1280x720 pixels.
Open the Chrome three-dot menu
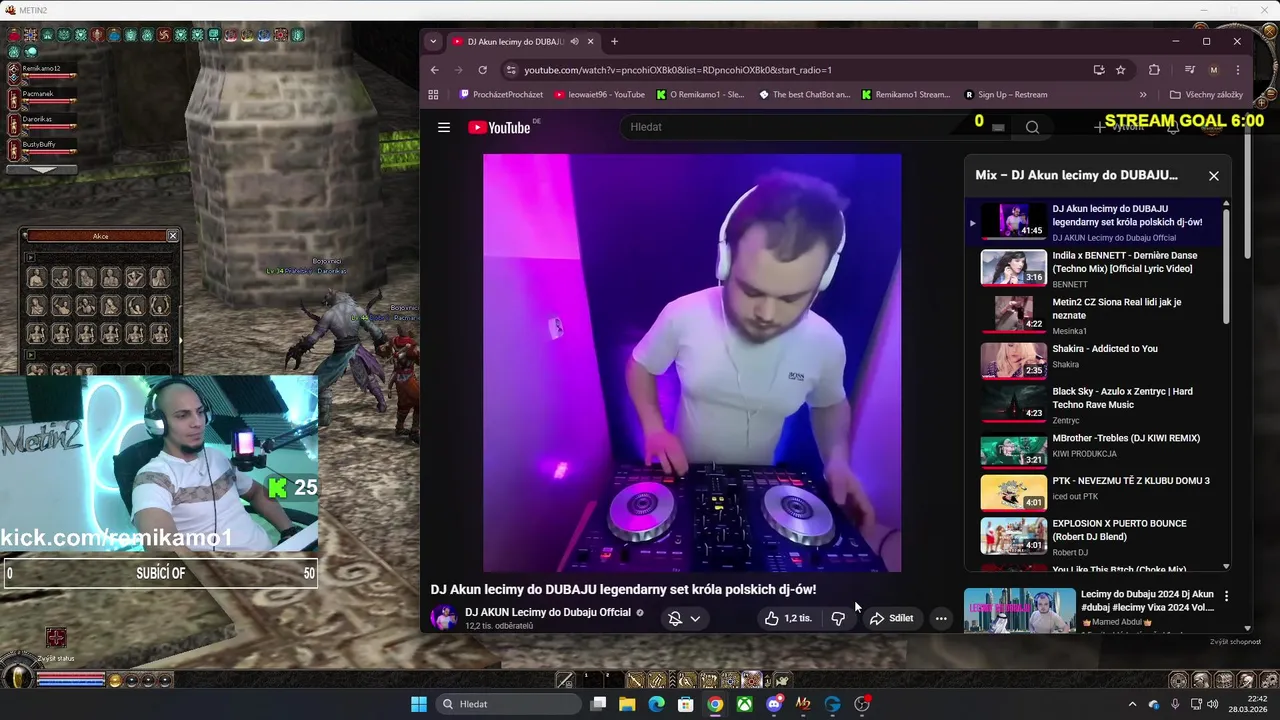coord(1238,70)
